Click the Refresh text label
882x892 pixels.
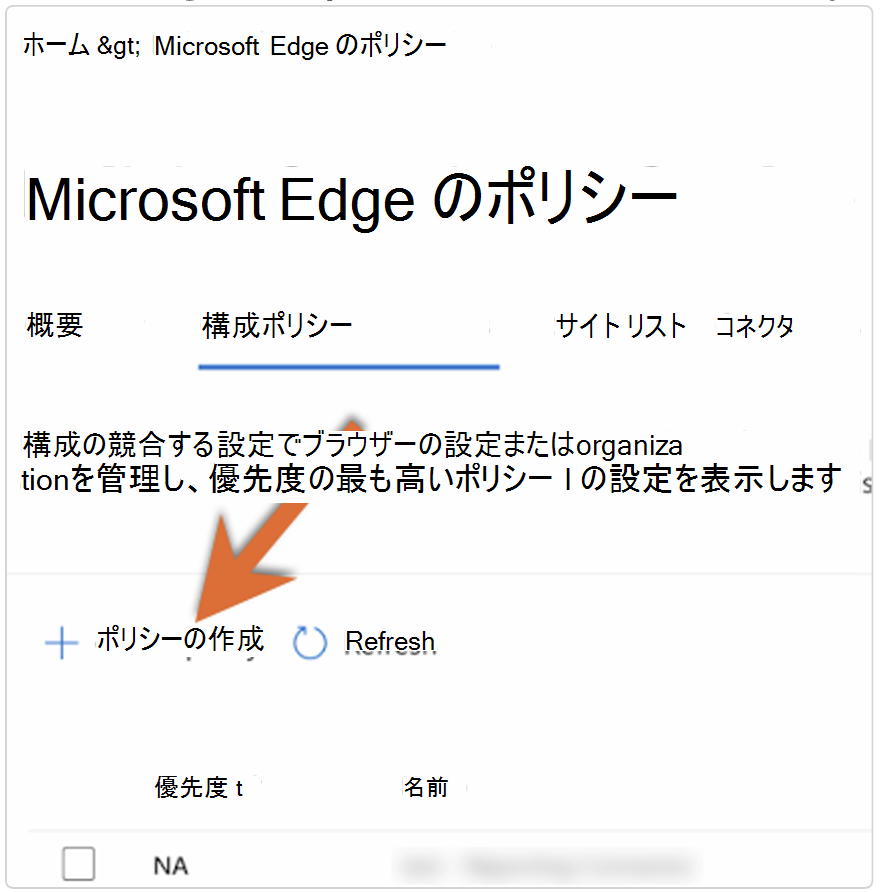click(x=389, y=641)
